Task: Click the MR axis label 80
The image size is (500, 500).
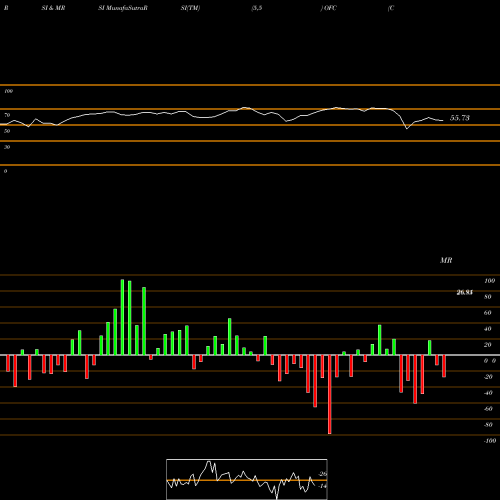Action: (x=488, y=297)
